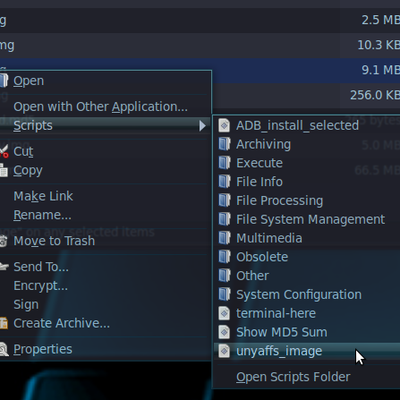Screen dimensions: 400x400
Task: Click Open Scripts Folder
Action: coord(293,377)
